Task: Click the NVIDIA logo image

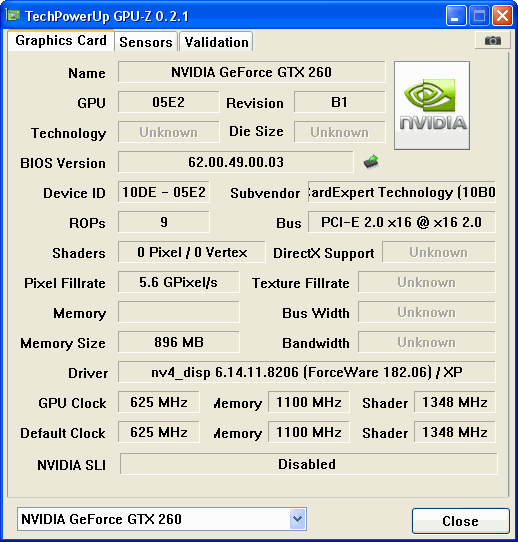Action: point(432,105)
